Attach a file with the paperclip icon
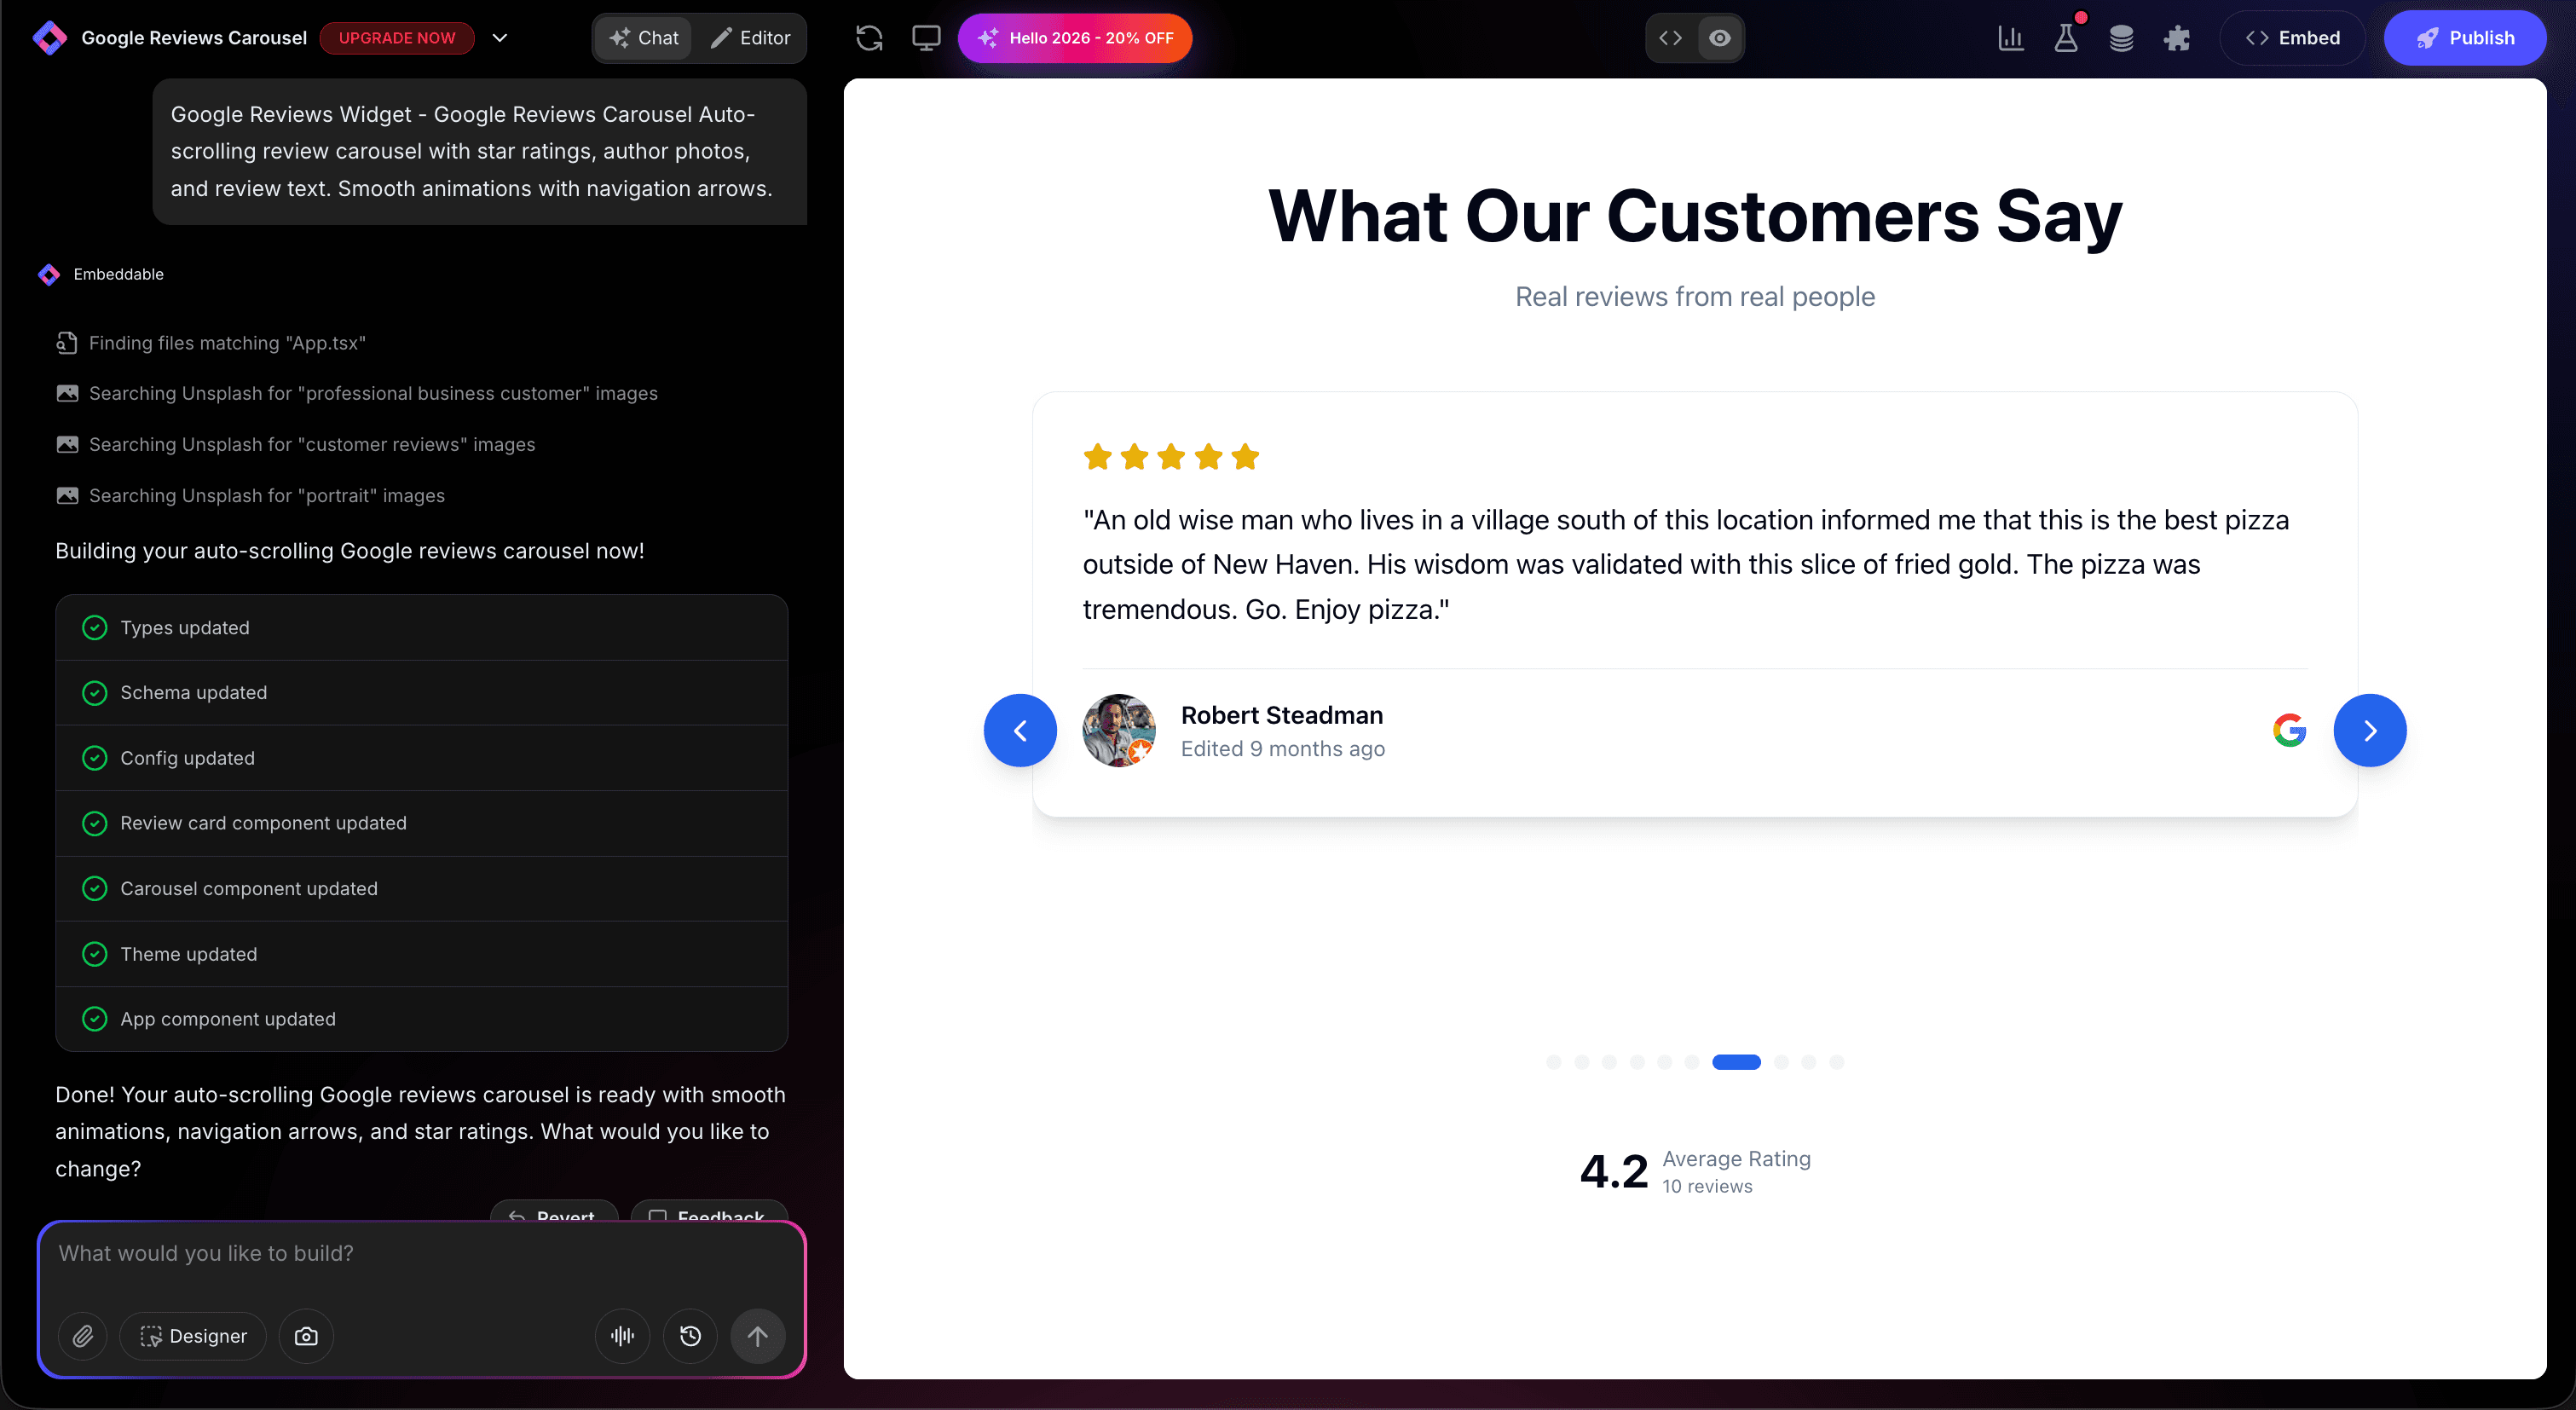2576x1410 pixels. pyautogui.click(x=83, y=1336)
